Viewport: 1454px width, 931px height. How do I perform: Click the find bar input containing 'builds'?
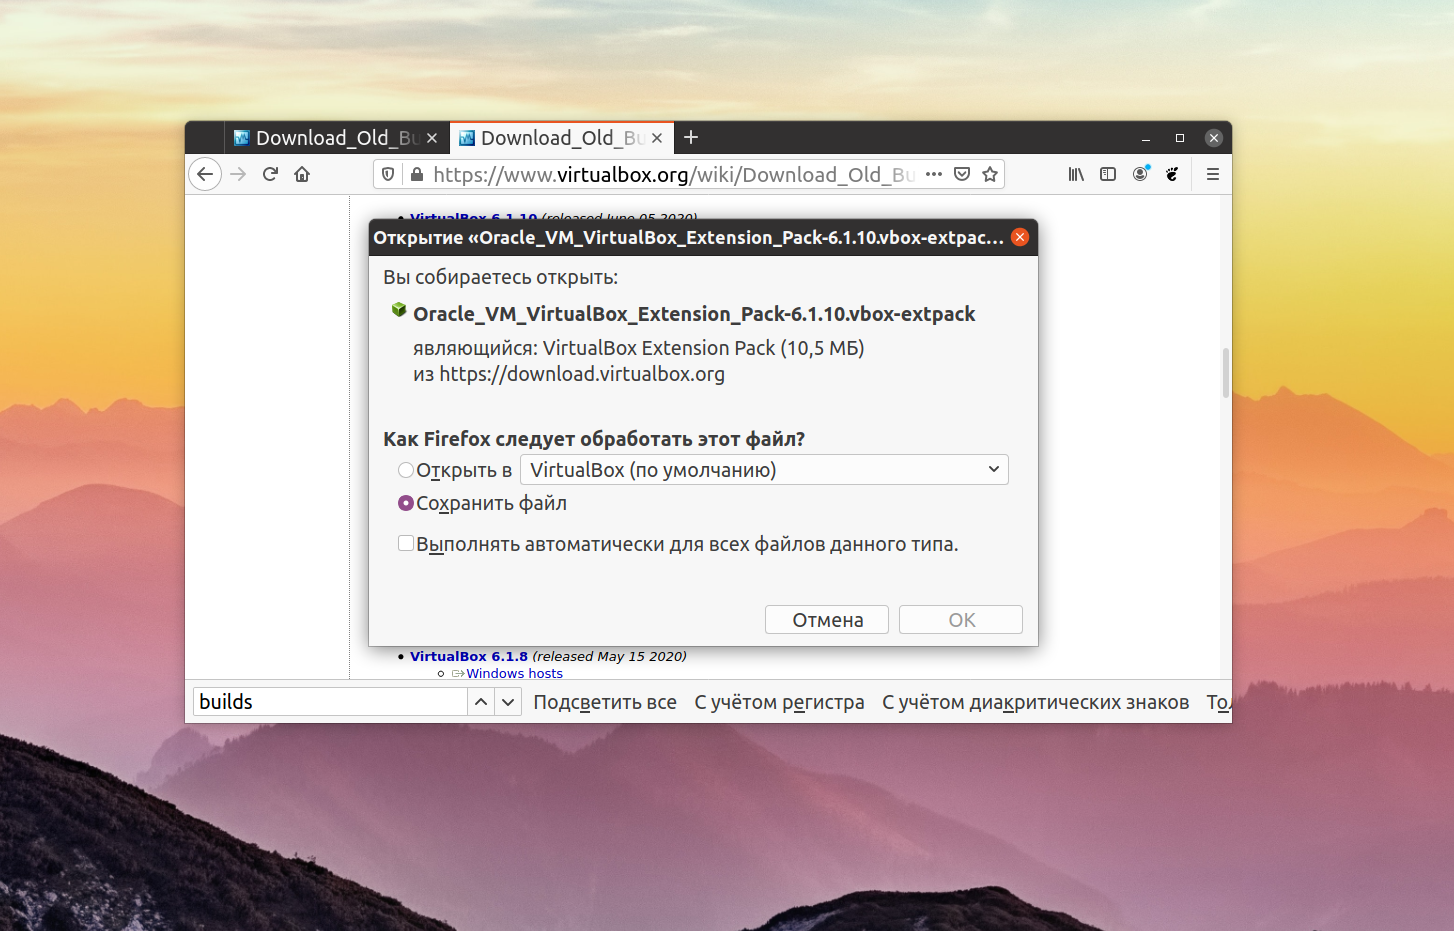tap(329, 702)
